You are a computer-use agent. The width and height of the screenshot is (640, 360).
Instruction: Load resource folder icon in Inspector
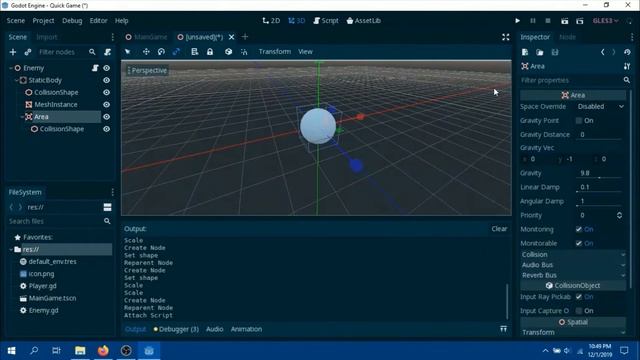pos(540,52)
